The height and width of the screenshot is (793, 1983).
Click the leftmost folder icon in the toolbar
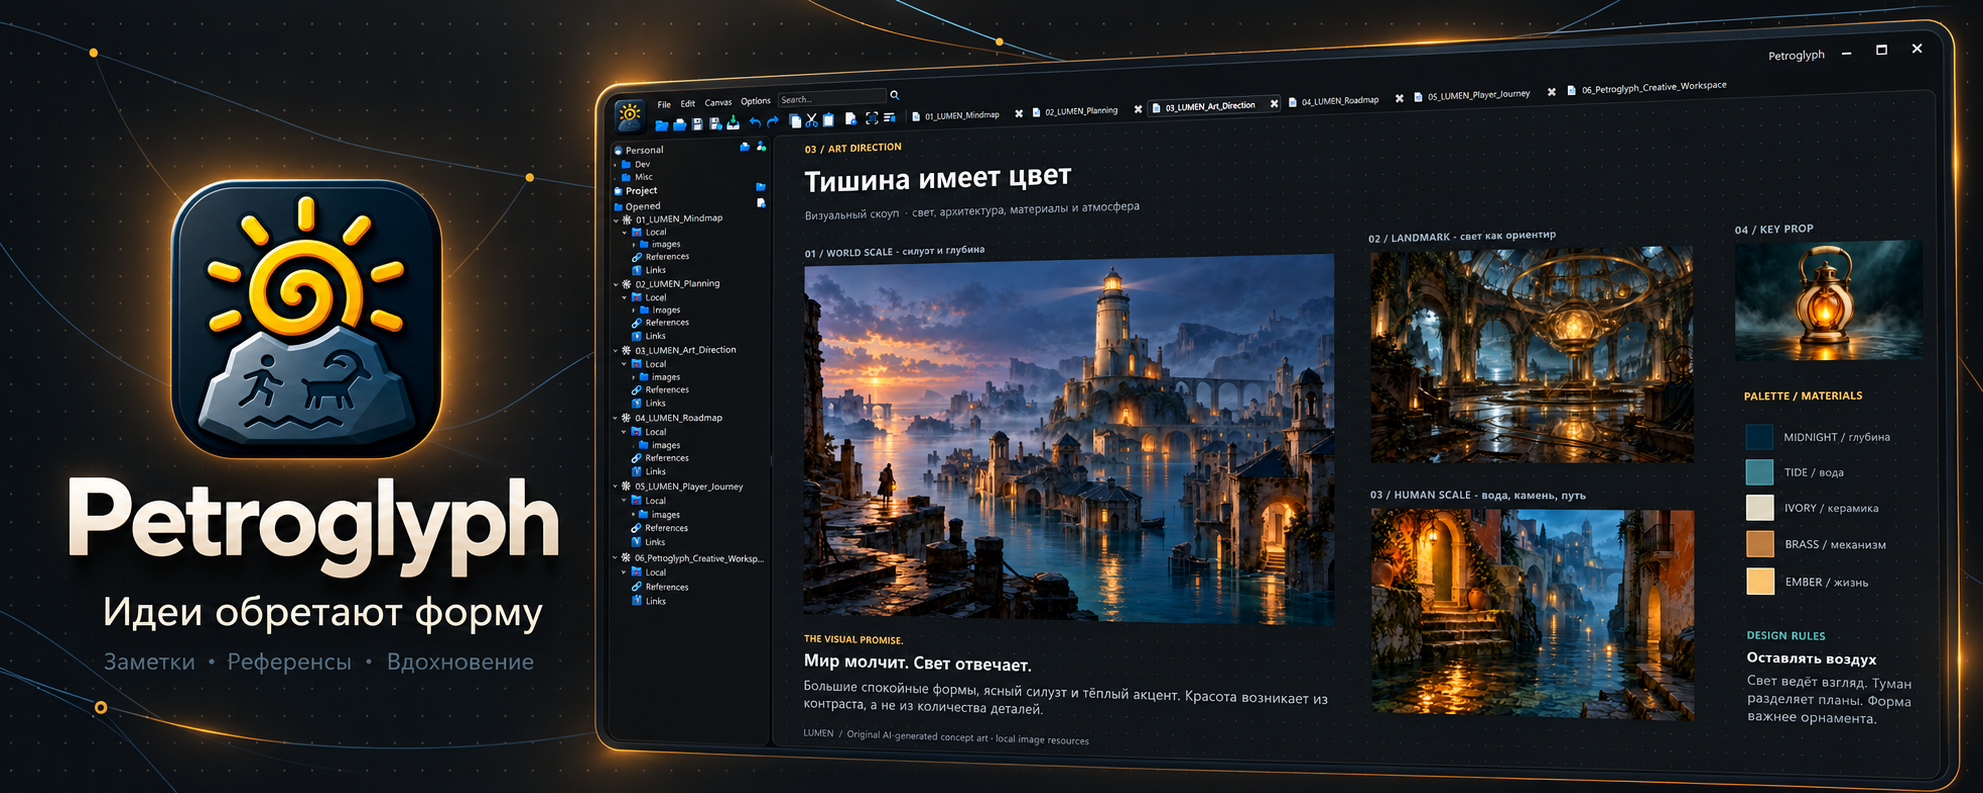click(661, 125)
